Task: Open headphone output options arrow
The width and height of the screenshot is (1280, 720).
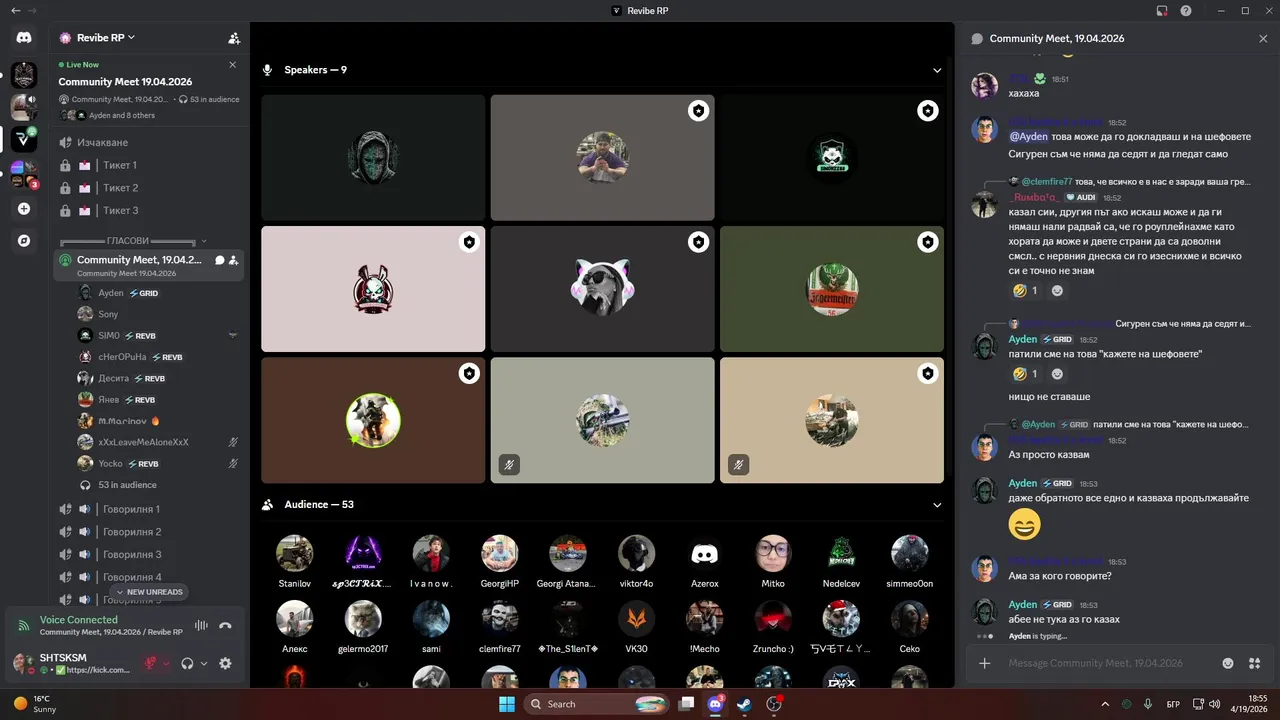Action: [204, 663]
